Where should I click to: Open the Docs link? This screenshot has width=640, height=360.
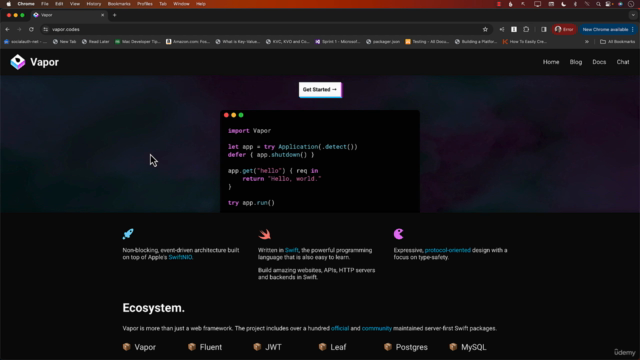click(x=599, y=62)
